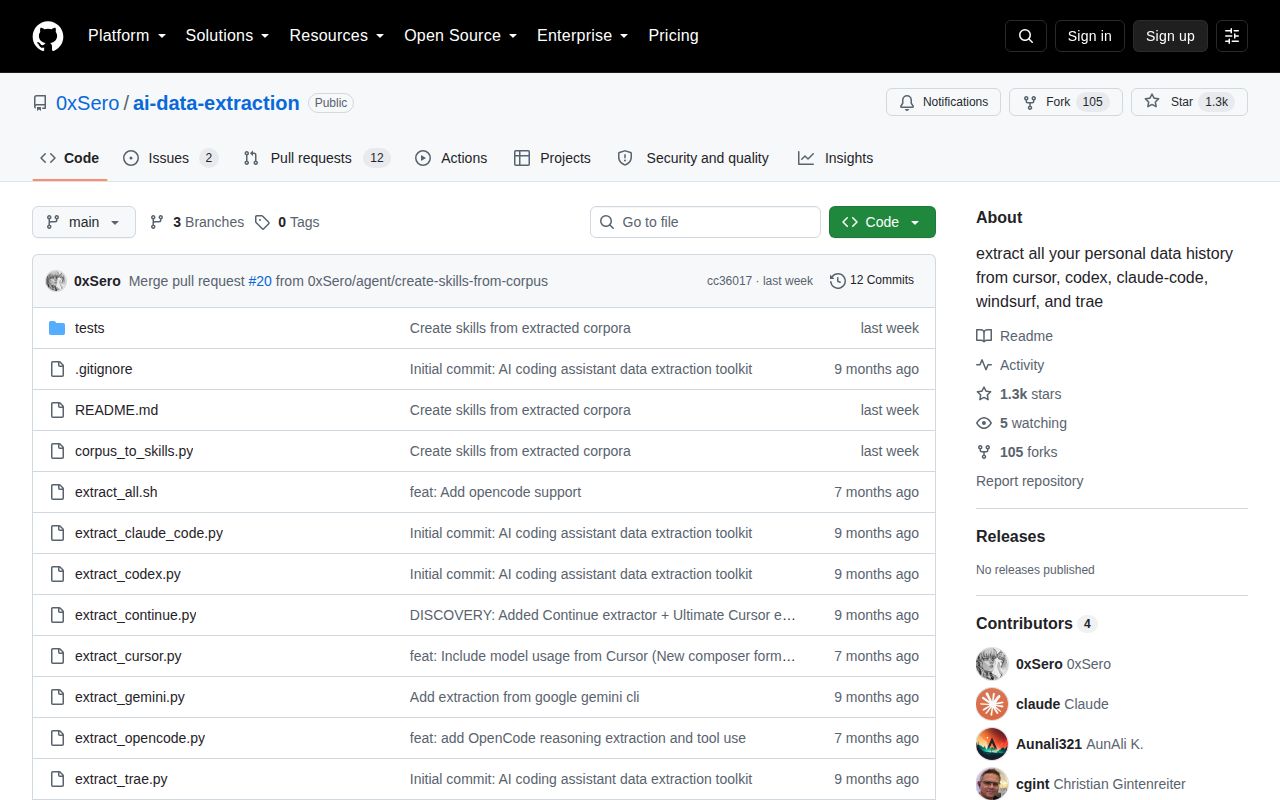The image size is (1280, 800).
Task: Click the star icon in Star button
Action: (1152, 102)
